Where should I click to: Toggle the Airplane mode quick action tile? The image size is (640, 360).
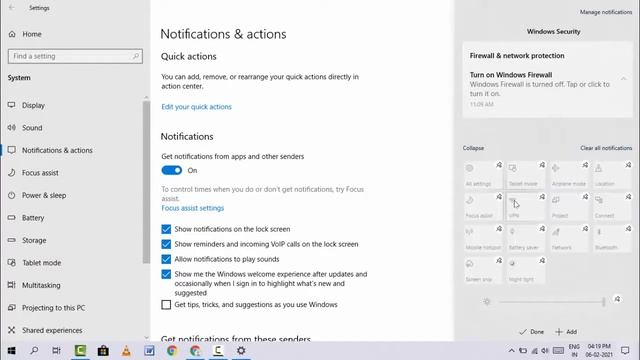(569, 175)
